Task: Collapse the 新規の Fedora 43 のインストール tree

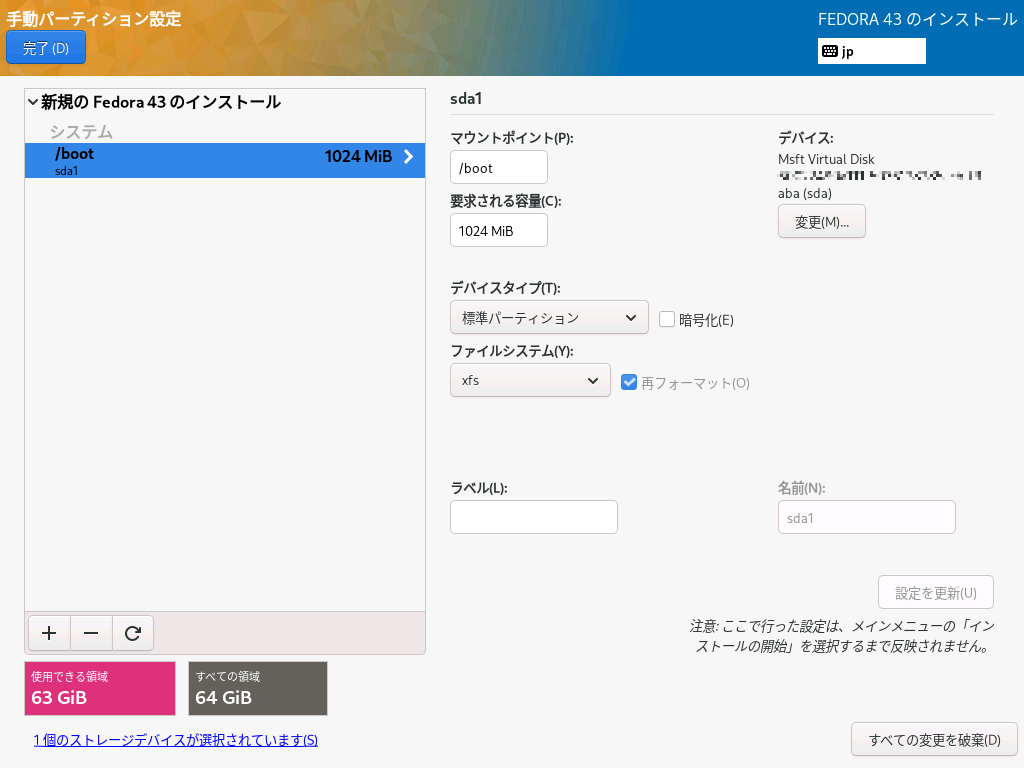Action: click(33, 102)
